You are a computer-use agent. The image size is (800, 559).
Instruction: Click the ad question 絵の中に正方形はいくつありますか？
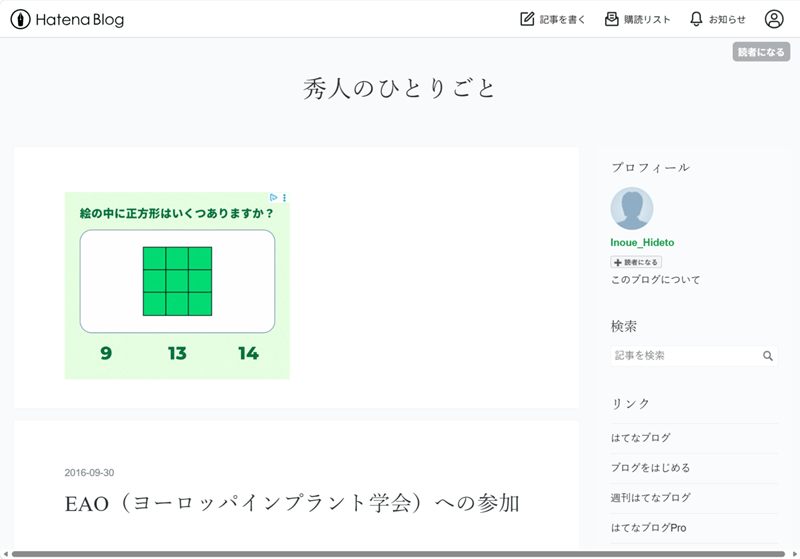pos(177,213)
